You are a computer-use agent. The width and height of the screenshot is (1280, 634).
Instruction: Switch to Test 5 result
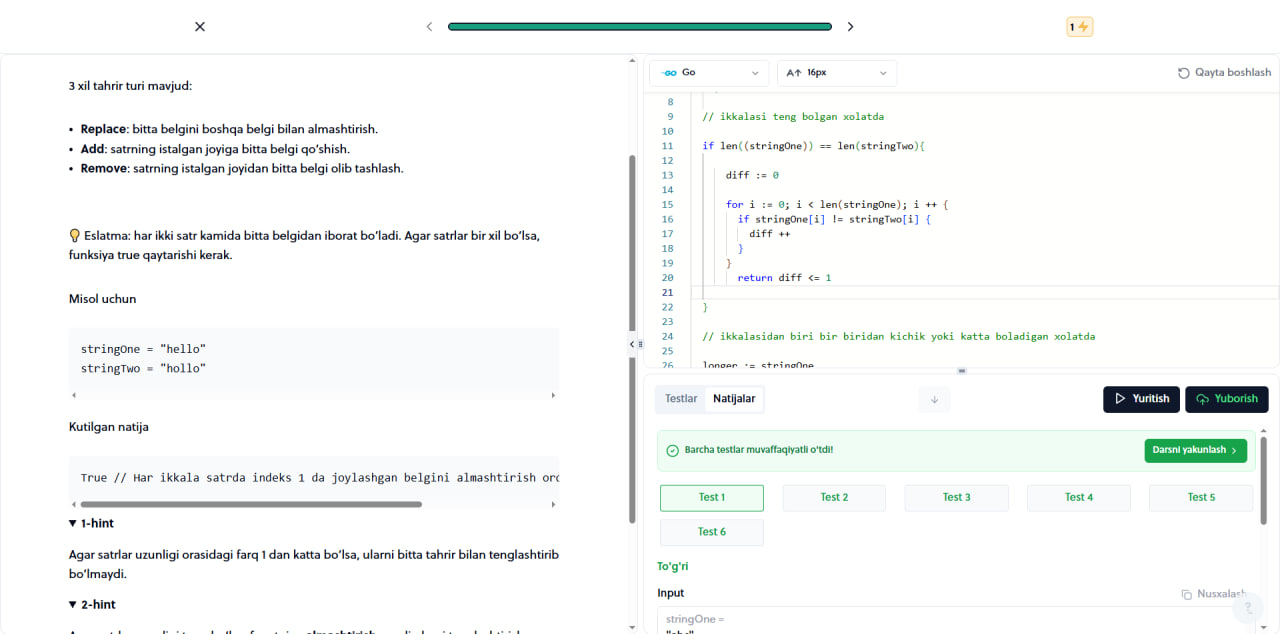tap(1201, 498)
